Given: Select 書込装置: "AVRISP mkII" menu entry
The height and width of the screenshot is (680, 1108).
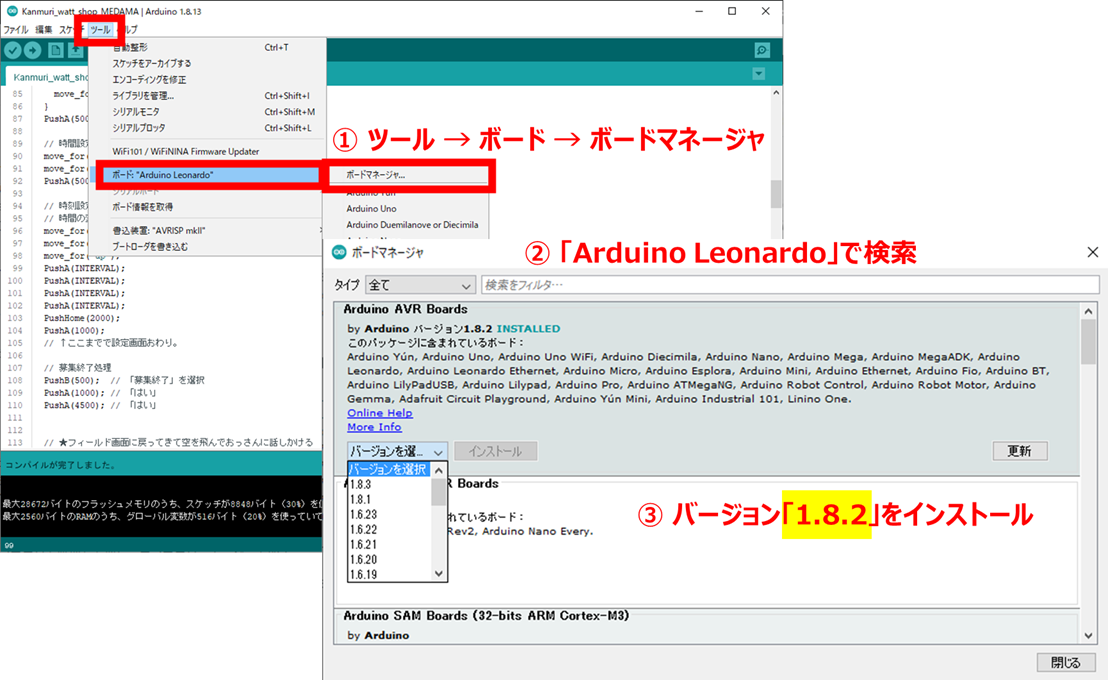Looking at the screenshot, I should pos(207,230).
